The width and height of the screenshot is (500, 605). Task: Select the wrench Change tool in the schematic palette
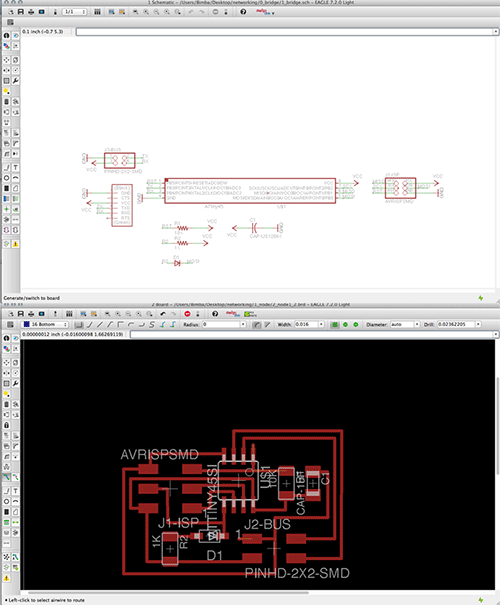[x=15, y=81]
